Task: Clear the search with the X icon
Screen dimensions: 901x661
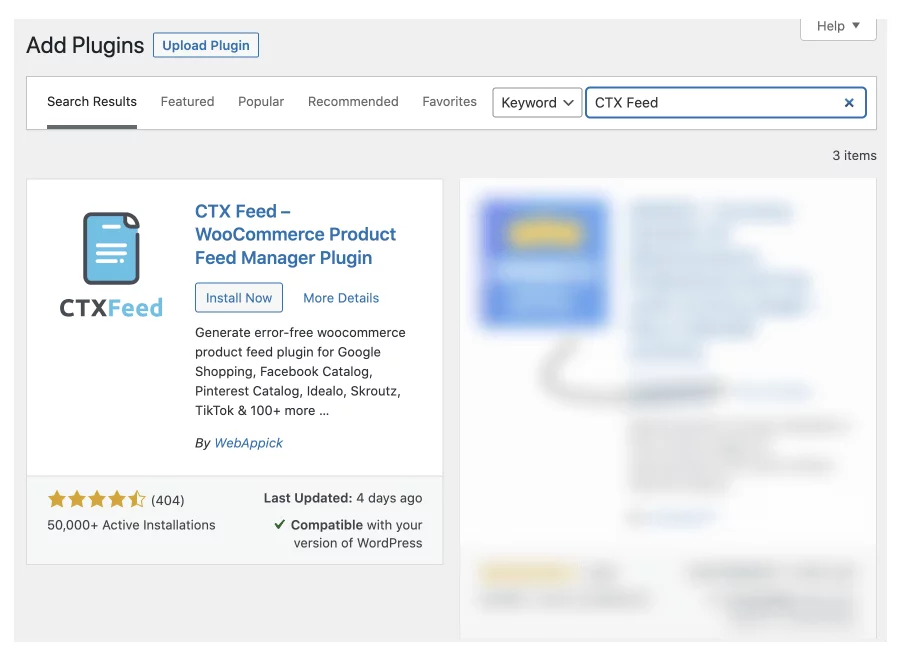Action: tap(849, 103)
